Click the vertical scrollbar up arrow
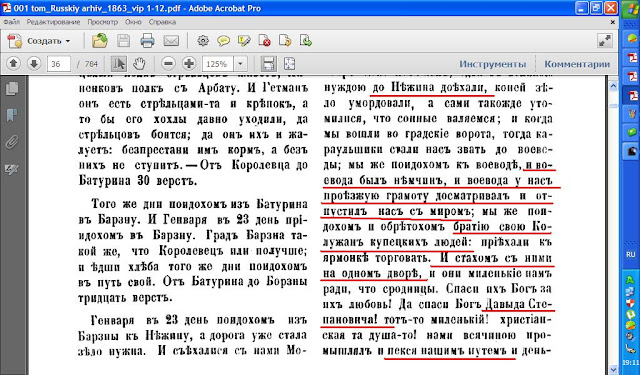640x375 pixels. click(613, 86)
